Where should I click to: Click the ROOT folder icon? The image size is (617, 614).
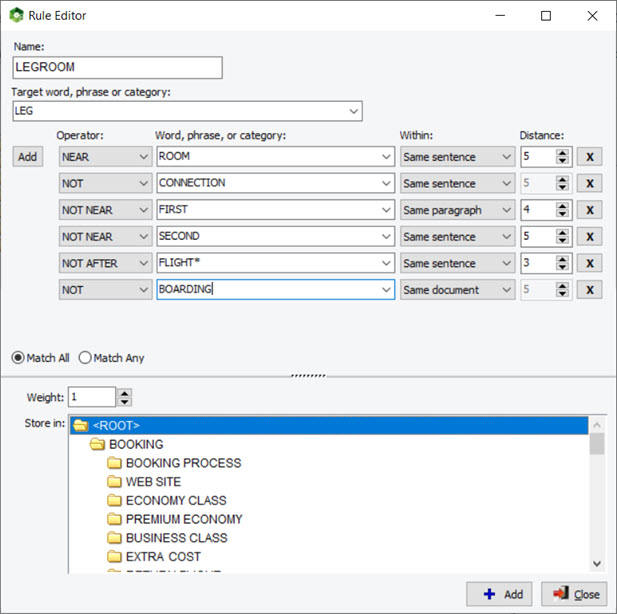[80, 426]
